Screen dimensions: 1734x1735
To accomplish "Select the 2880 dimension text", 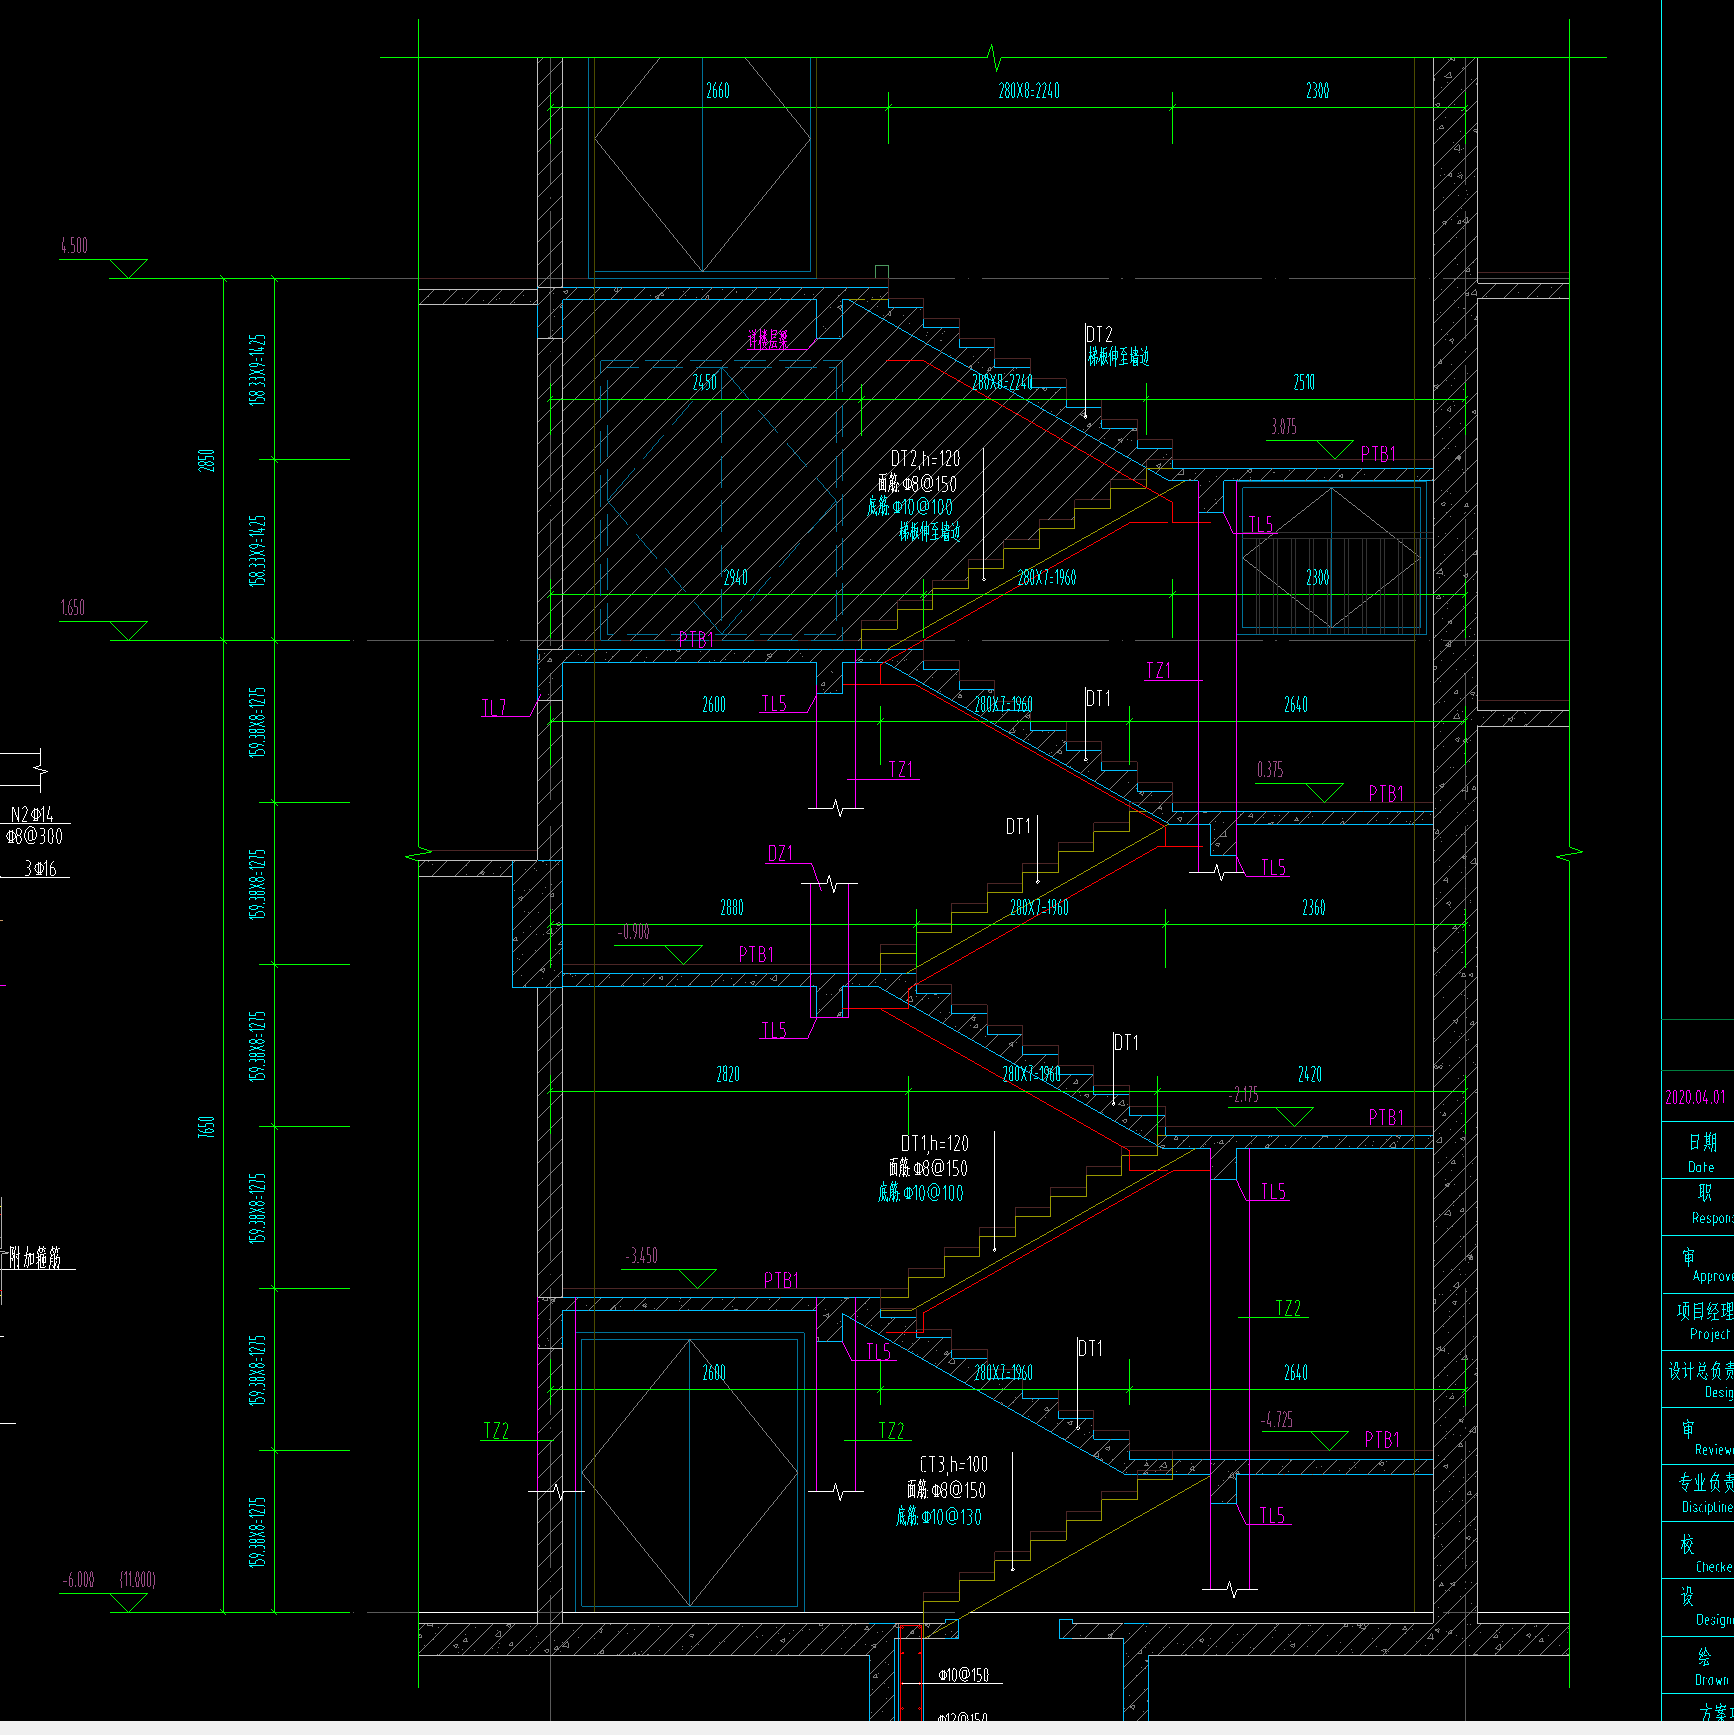I will pos(732,908).
